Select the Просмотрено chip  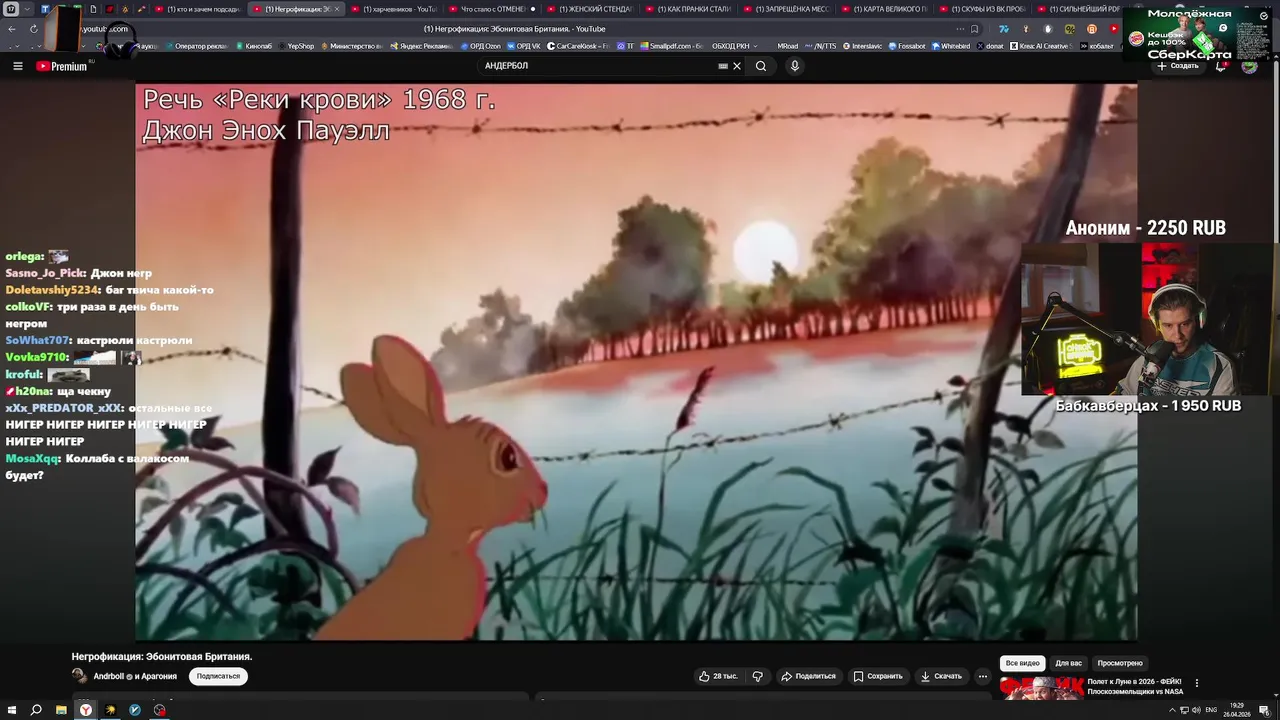[1120, 663]
